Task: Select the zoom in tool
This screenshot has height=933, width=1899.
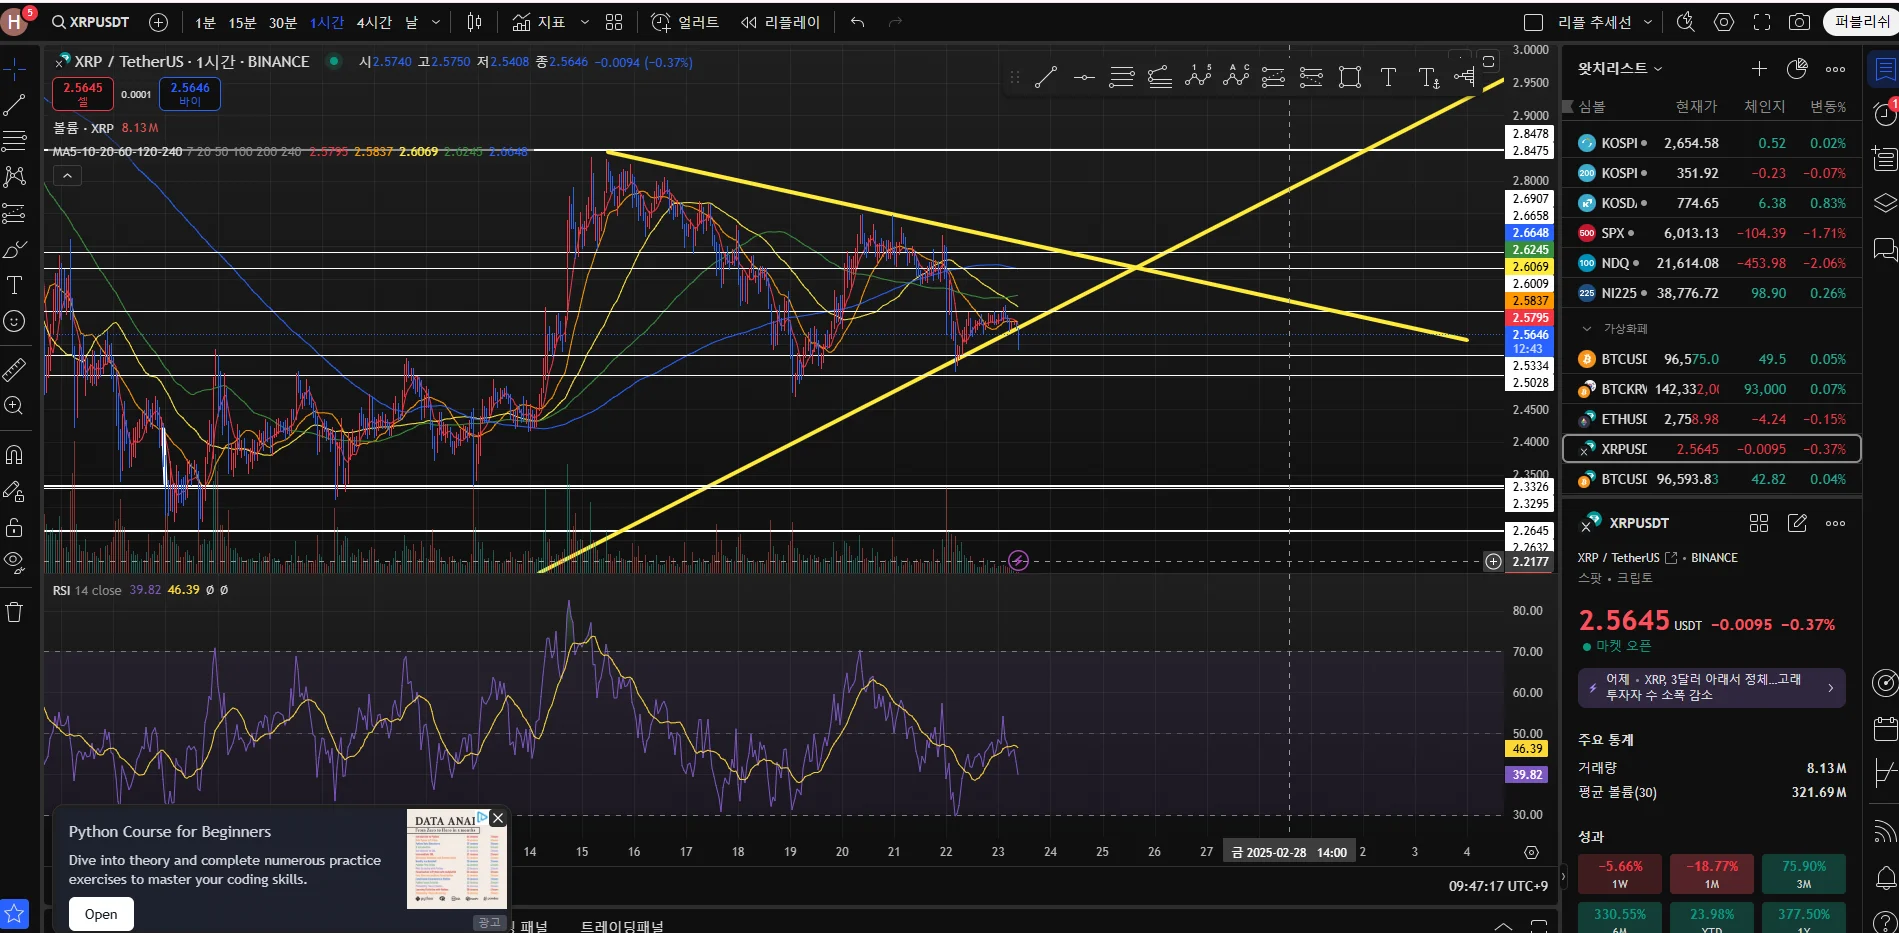Action: click(x=14, y=406)
